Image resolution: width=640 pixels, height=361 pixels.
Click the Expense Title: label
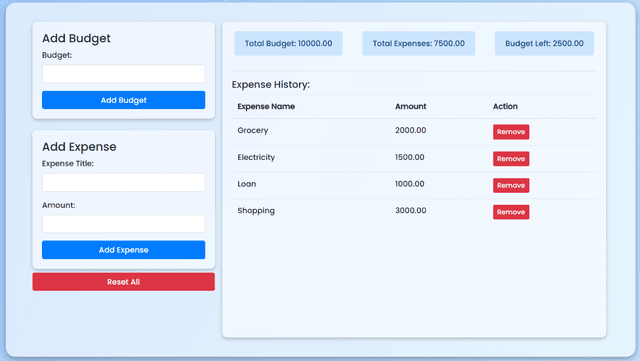point(68,163)
